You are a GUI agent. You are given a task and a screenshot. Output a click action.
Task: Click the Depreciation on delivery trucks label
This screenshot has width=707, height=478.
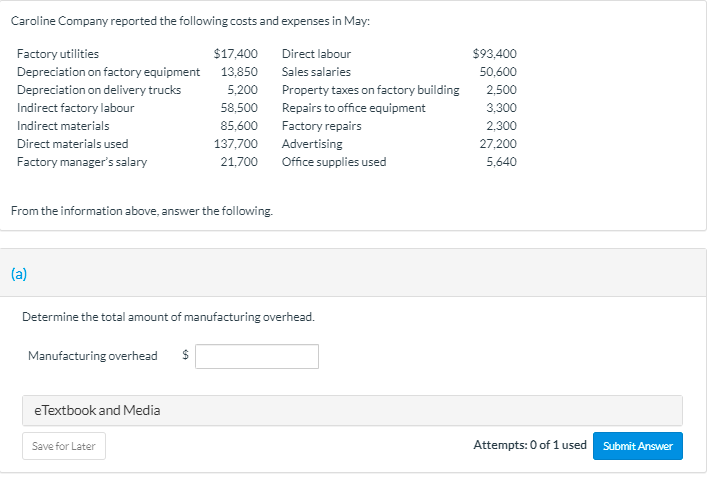[99, 90]
